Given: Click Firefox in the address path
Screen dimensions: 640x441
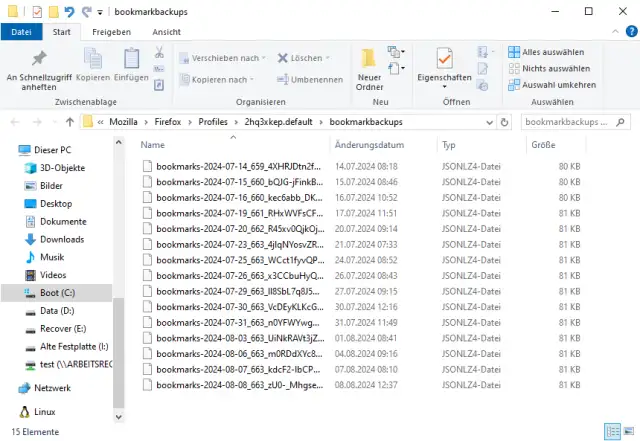Looking at the screenshot, I should click(168, 122).
